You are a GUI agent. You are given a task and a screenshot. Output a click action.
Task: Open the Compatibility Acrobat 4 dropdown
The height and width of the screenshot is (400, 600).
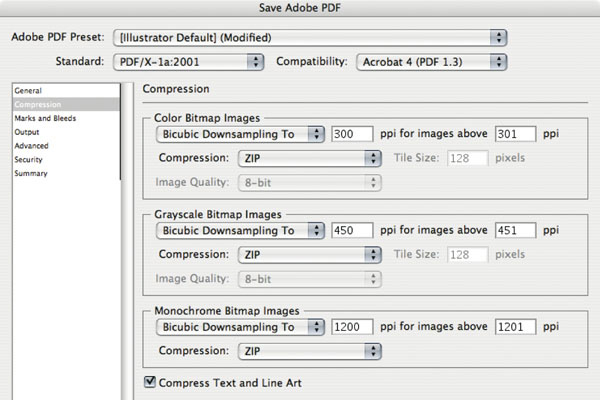click(x=431, y=62)
